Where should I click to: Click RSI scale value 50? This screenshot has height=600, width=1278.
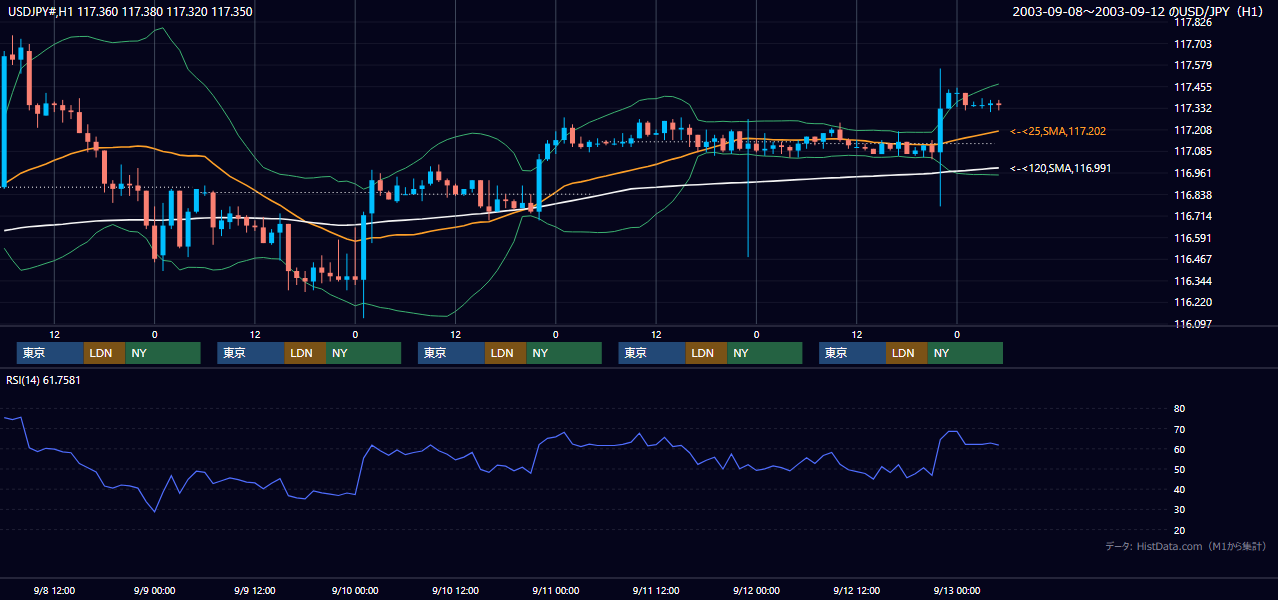pyautogui.click(x=1180, y=469)
